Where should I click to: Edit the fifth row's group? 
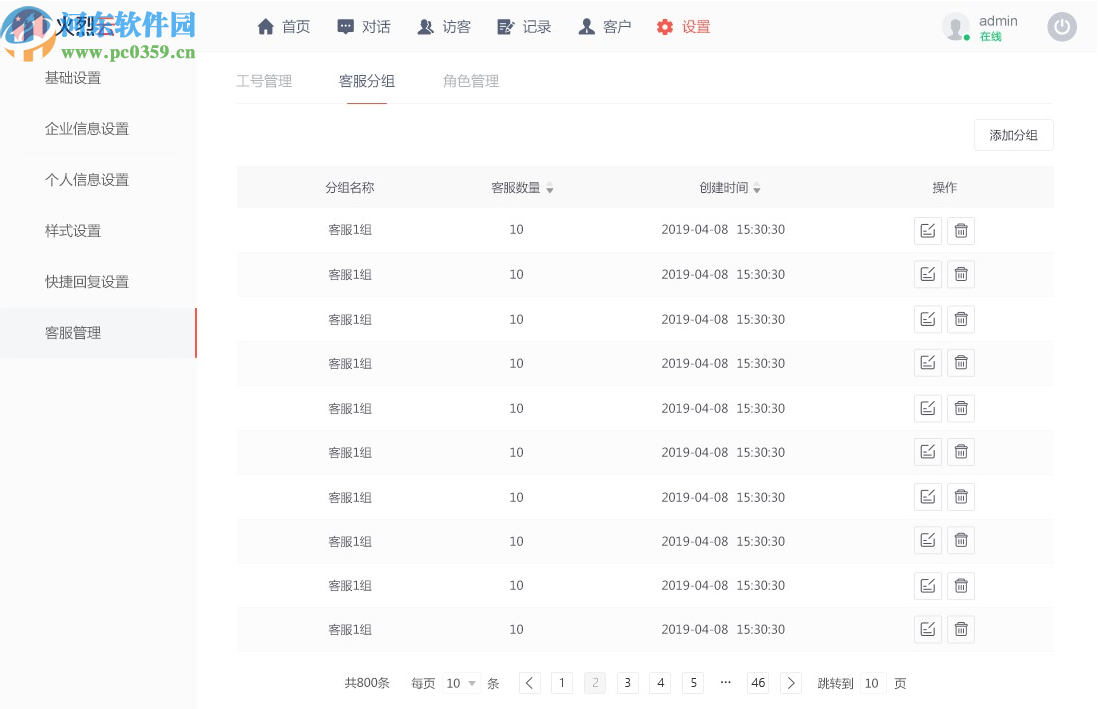tap(928, 408)
